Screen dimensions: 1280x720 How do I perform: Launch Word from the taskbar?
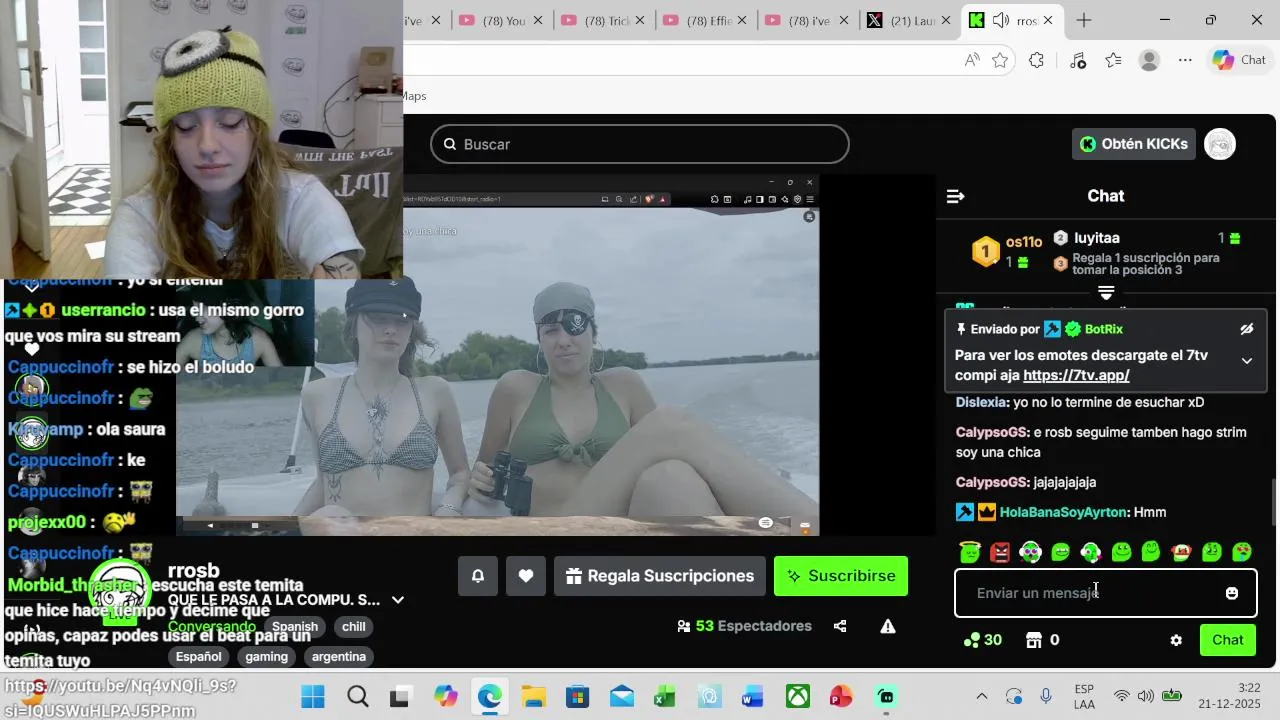pyautogui.click(x=753, y=696)
